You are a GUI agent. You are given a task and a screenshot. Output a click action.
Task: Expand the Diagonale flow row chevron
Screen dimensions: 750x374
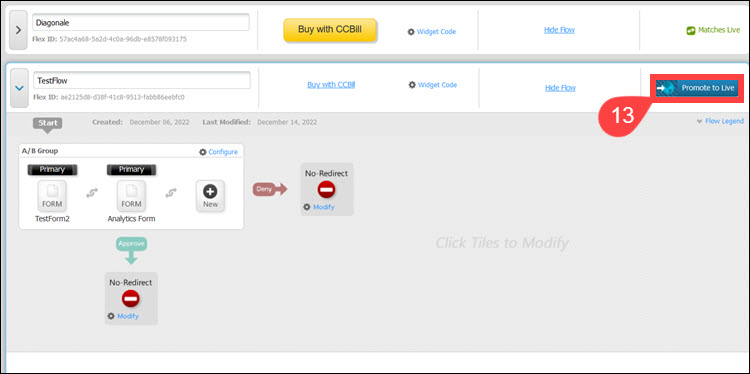pos(19,30)
